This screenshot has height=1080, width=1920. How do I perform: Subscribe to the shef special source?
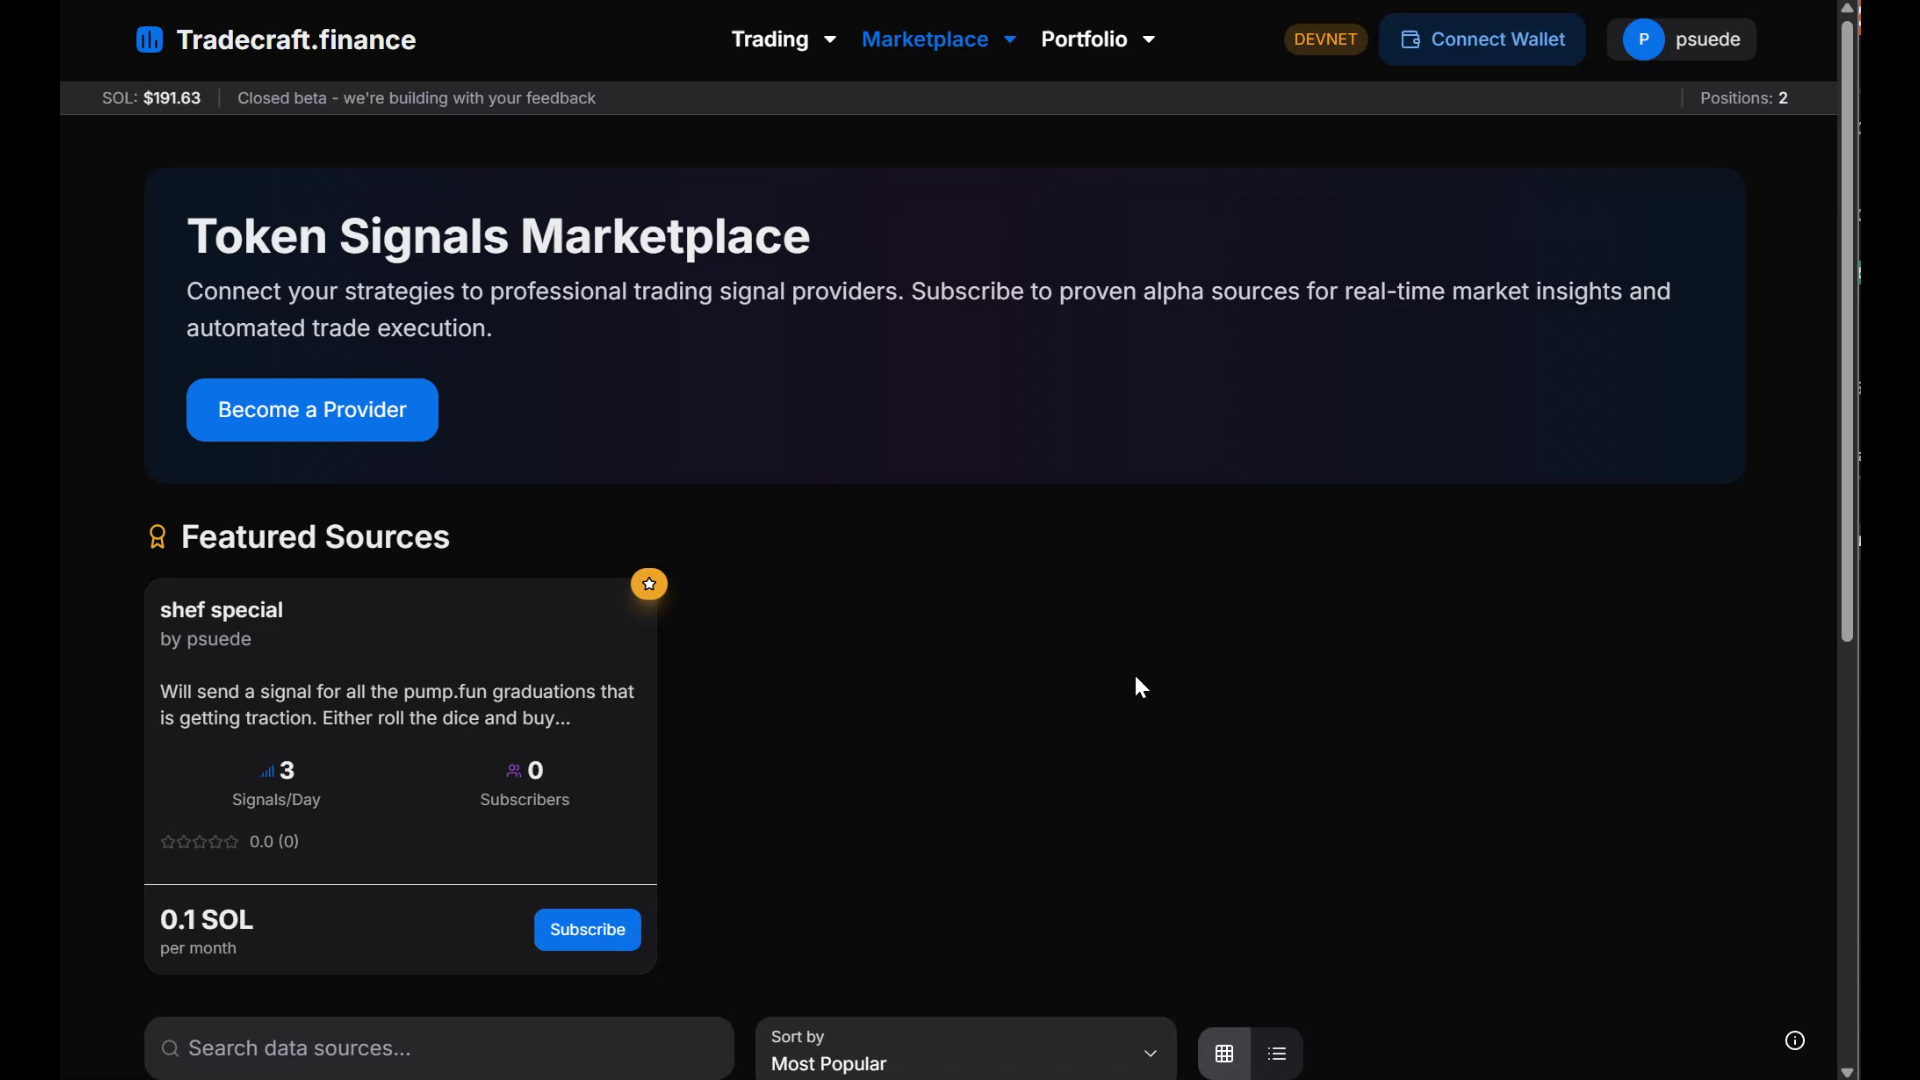tap(587, 930)
